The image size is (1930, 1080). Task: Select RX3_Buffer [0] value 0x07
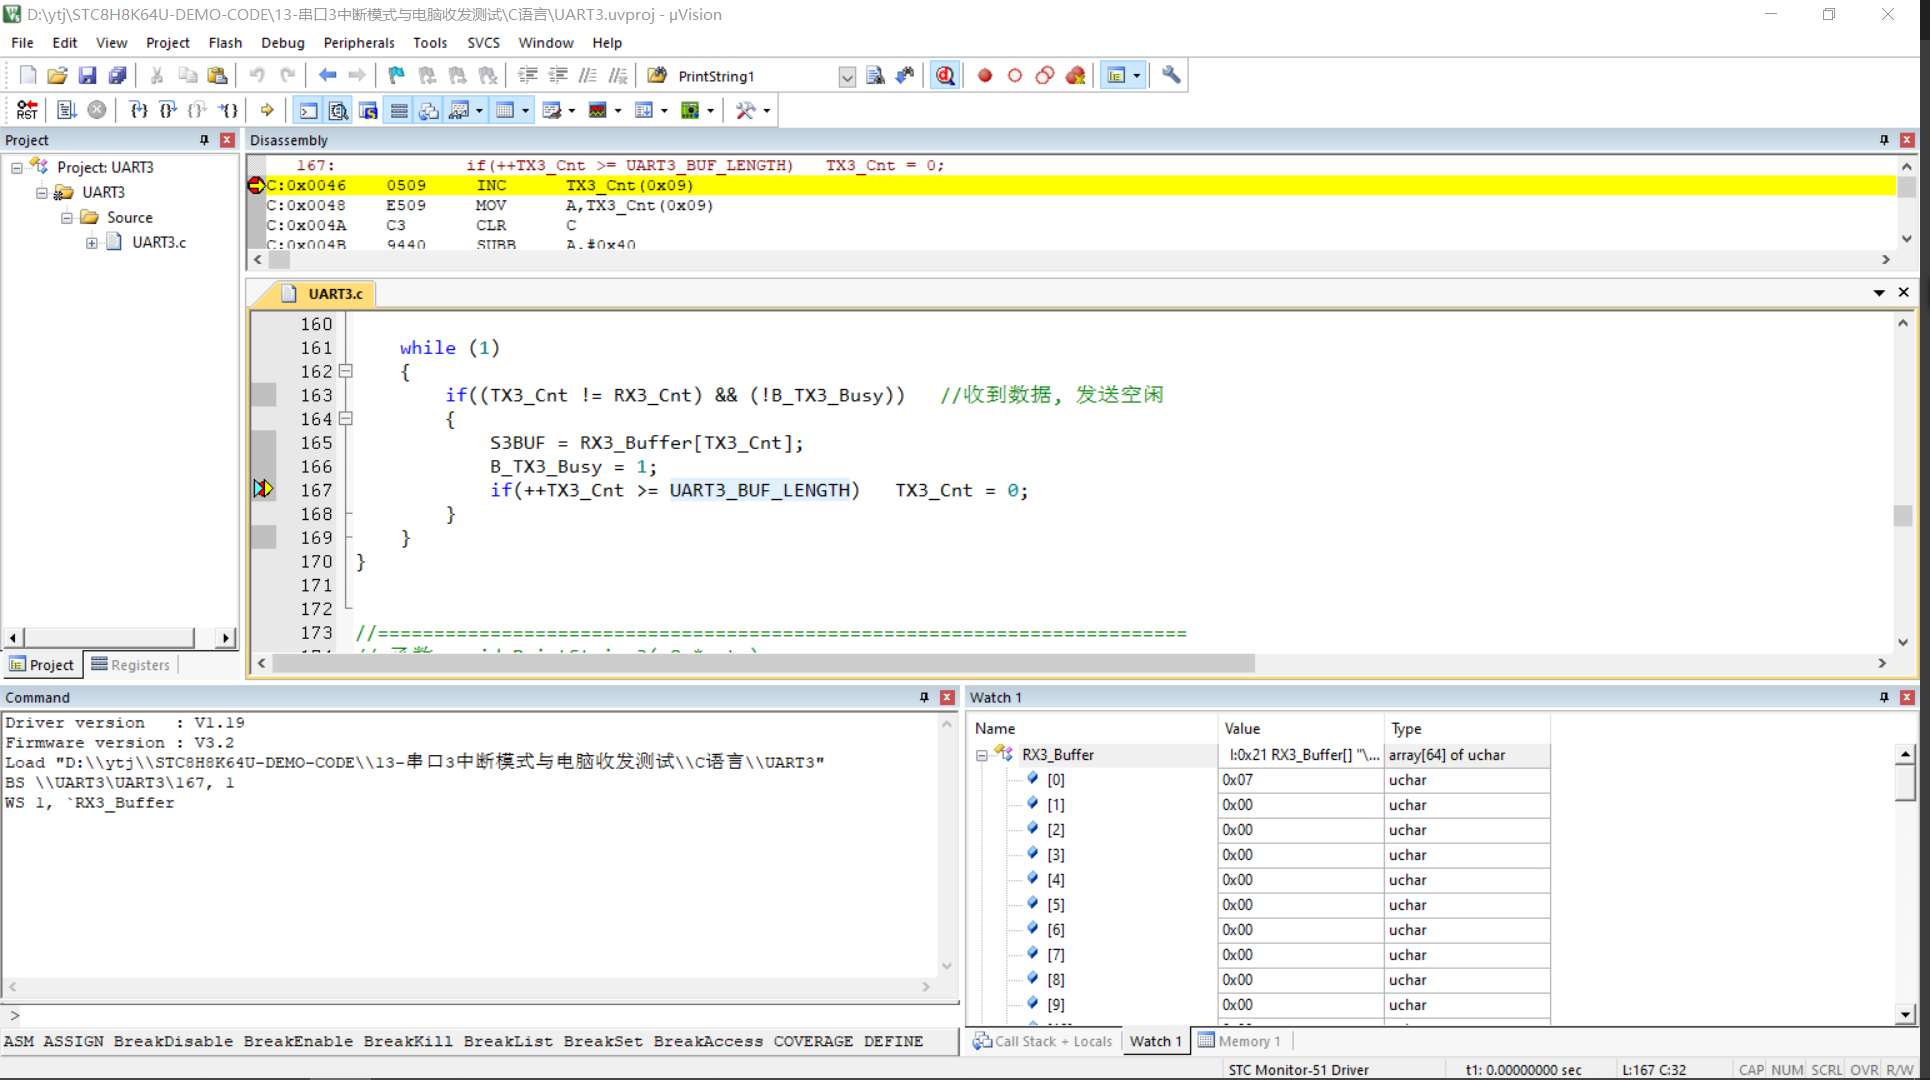pyautogui.click(x=1300, y=780)
